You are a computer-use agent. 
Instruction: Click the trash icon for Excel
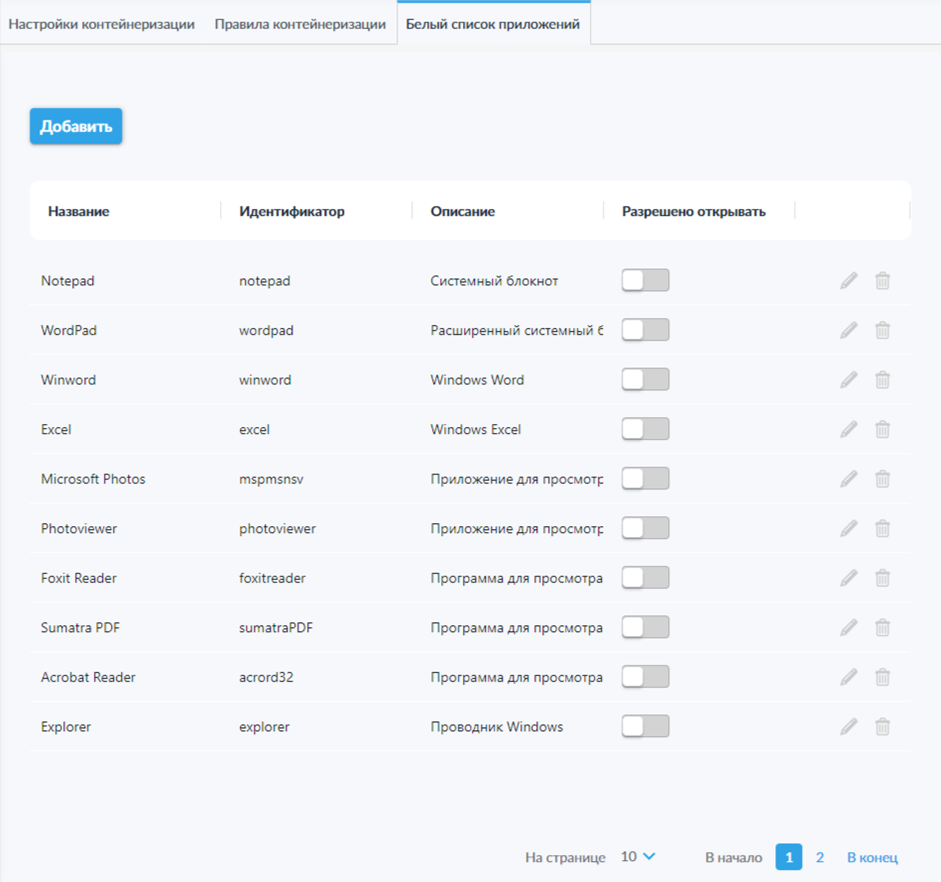pos(882,429)
